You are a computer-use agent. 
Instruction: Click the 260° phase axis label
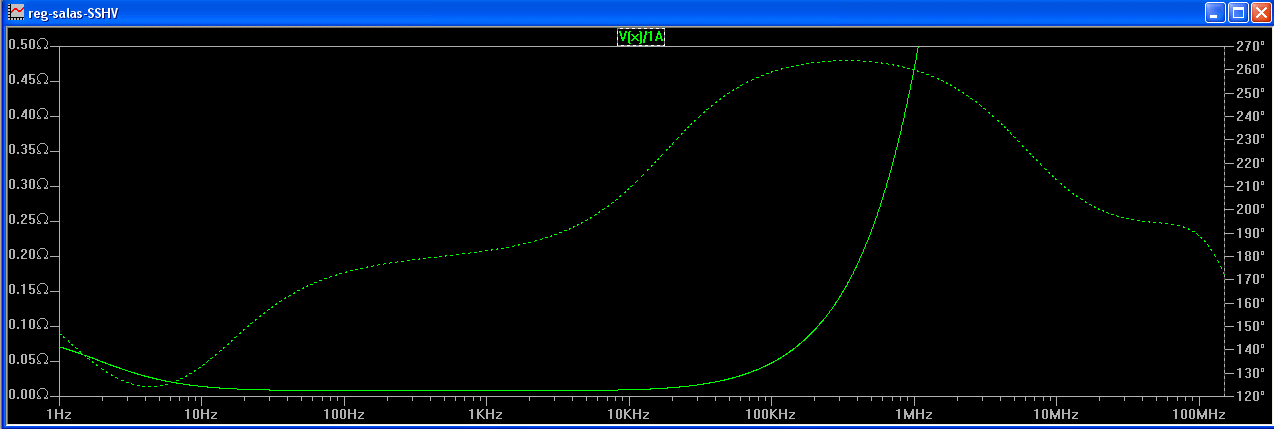[1250, 69]
